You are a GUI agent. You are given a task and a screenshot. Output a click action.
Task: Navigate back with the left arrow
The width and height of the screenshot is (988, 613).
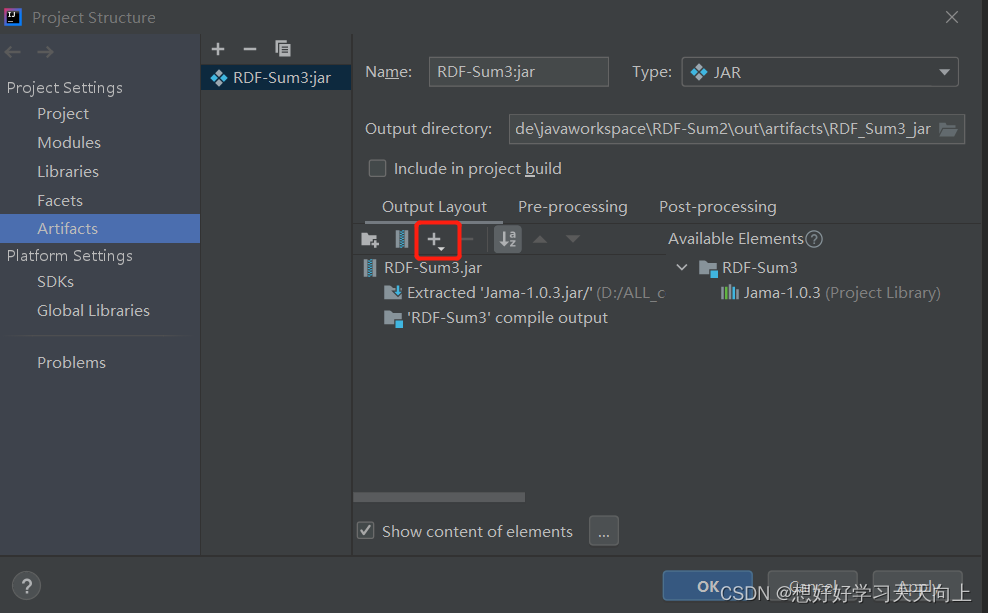tap(13, 52)
